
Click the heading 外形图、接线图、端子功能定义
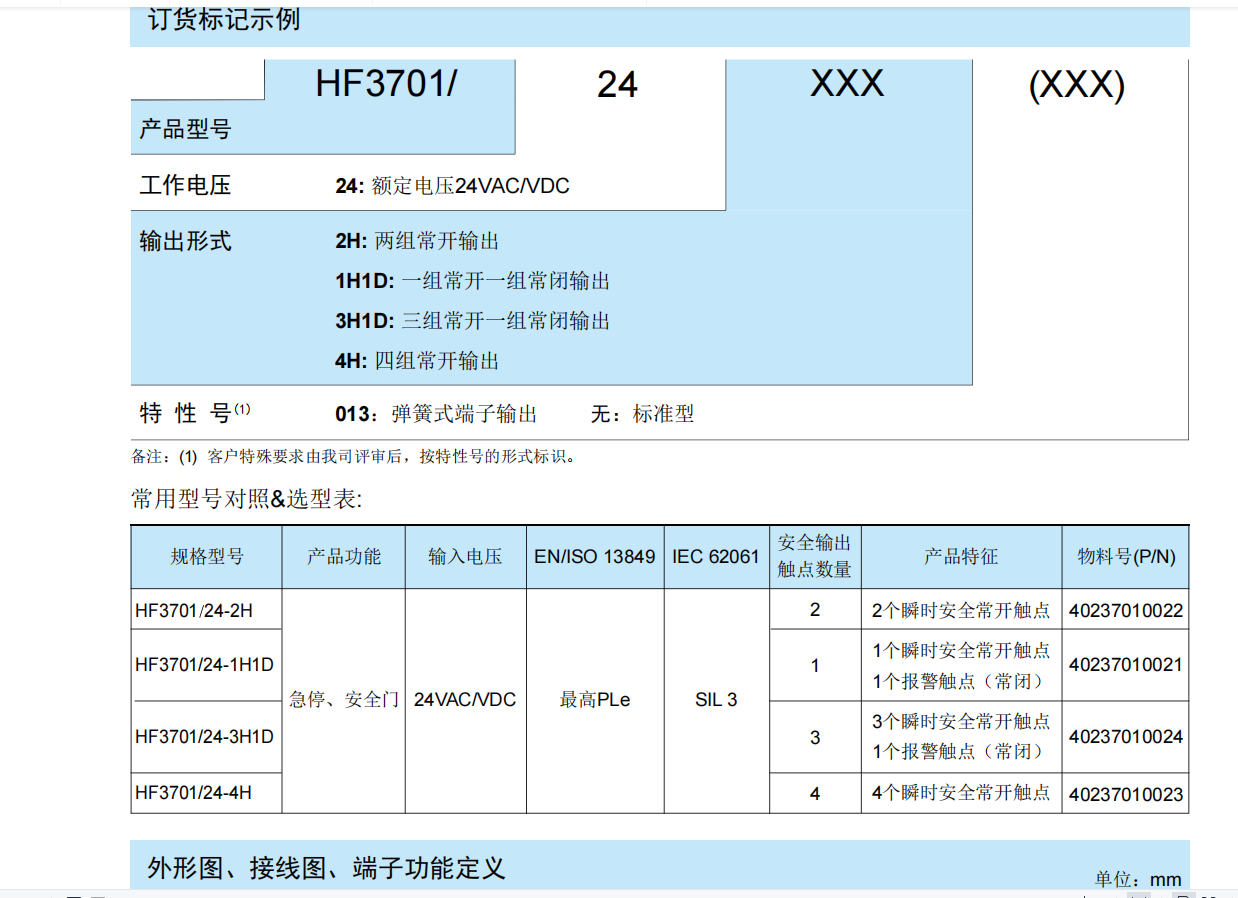(x=327, y=867)
